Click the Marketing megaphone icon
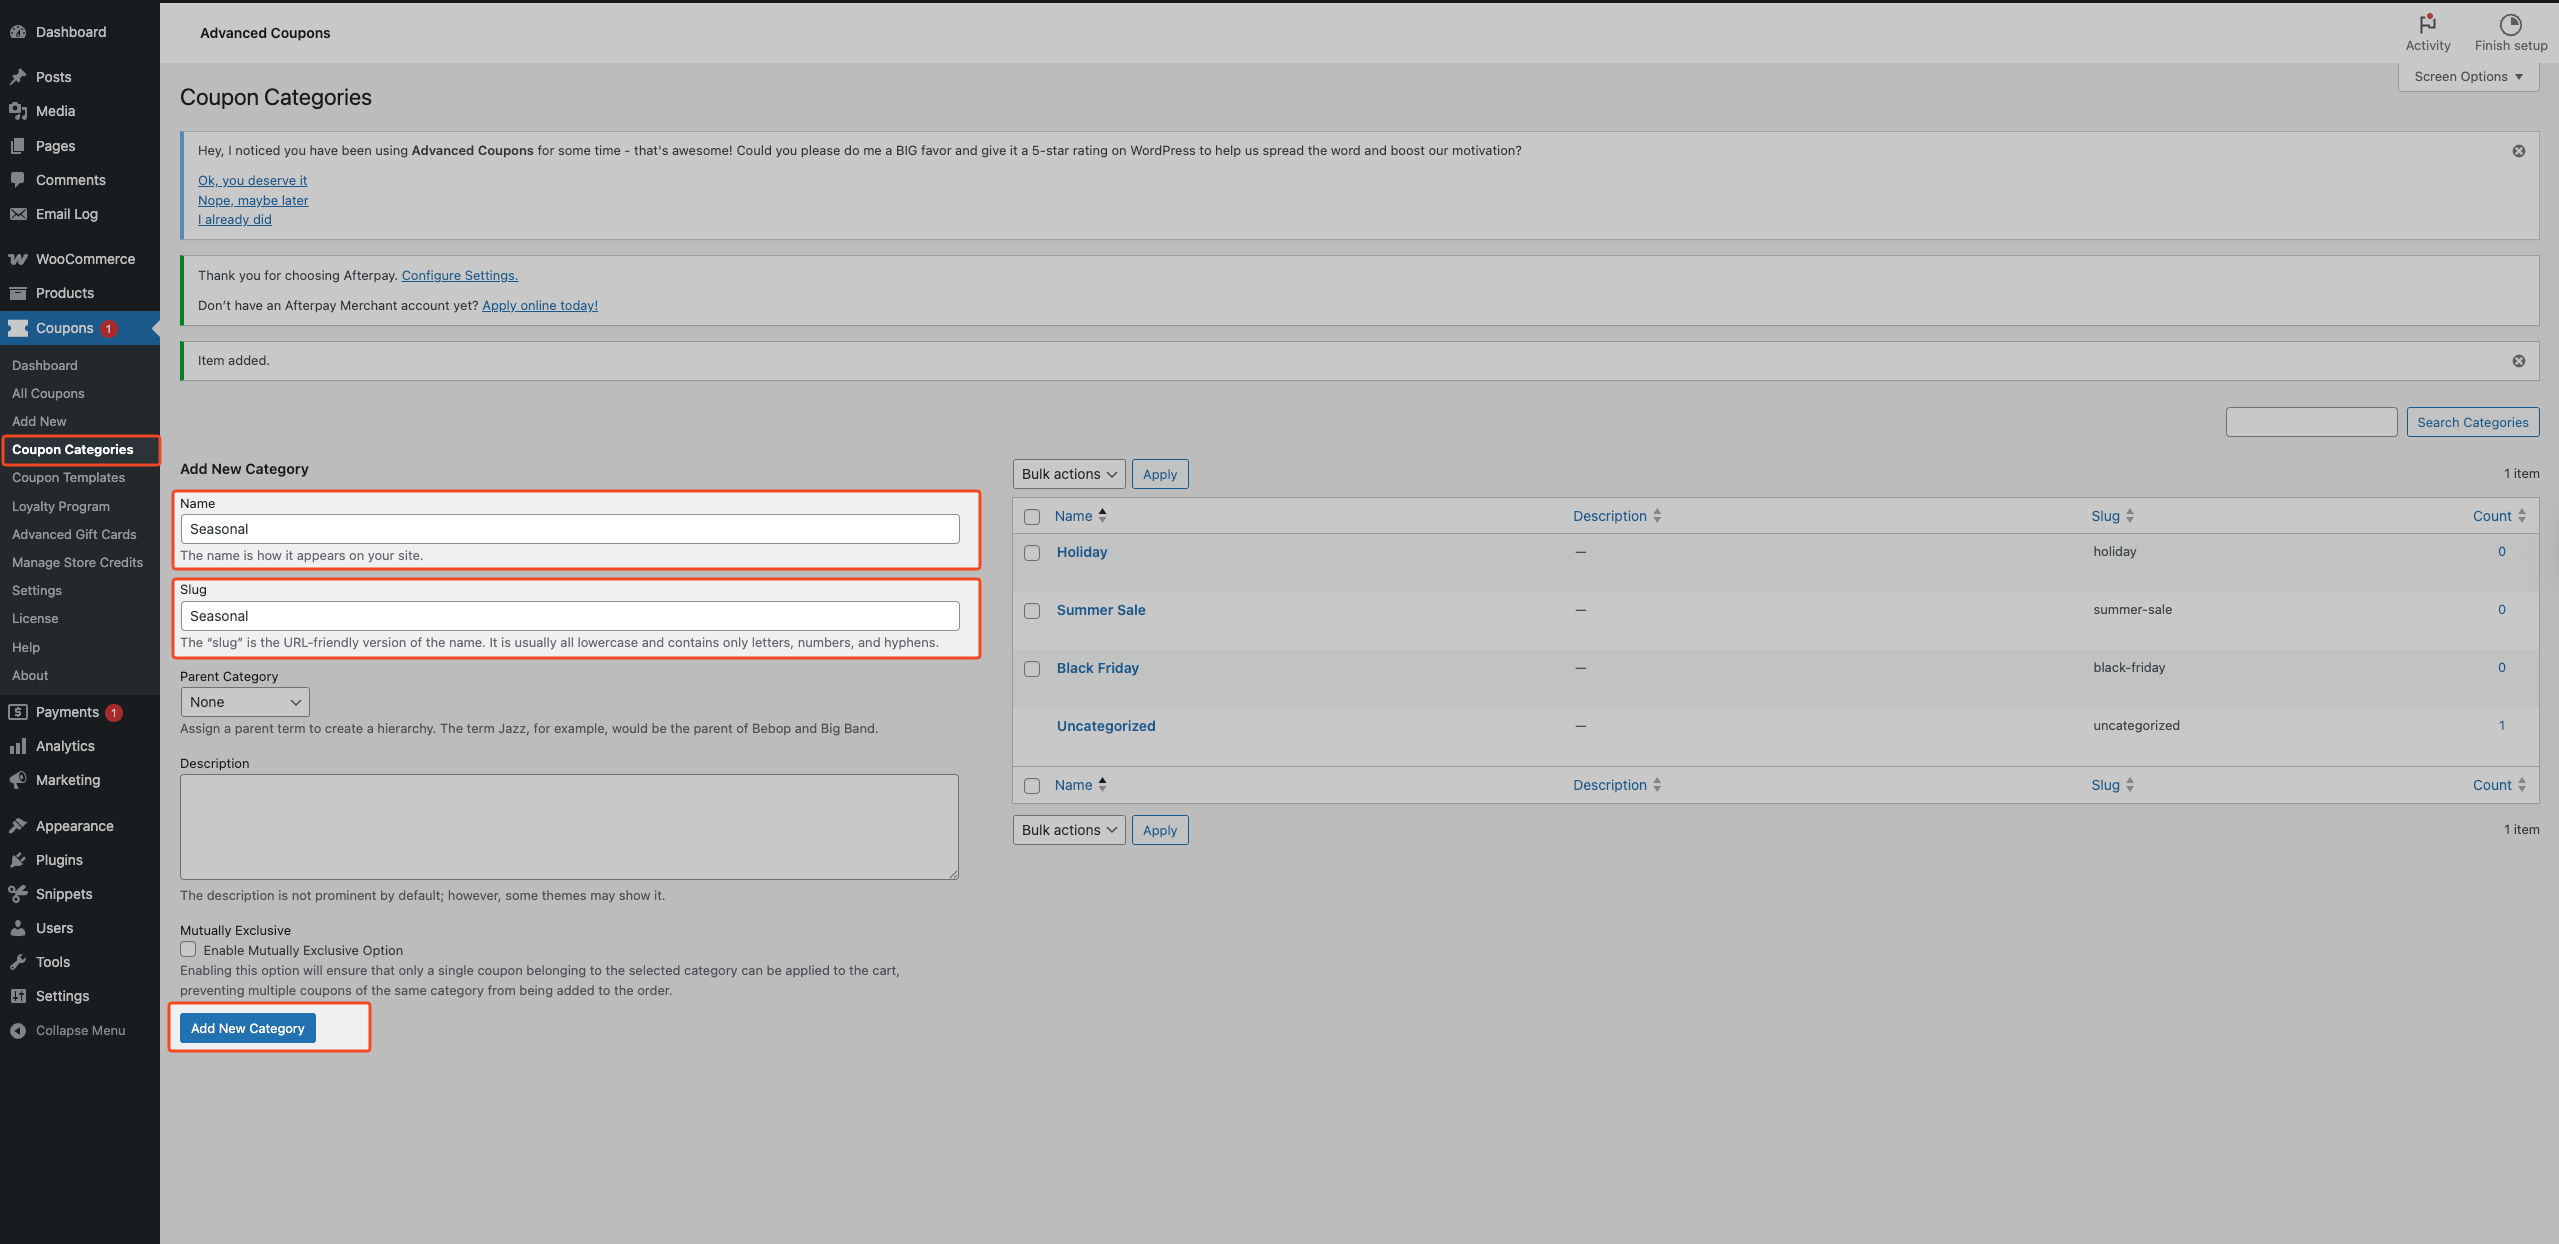Image resolution: width=2559 pixels, height=1244 pixels. [x=18, y=780]
